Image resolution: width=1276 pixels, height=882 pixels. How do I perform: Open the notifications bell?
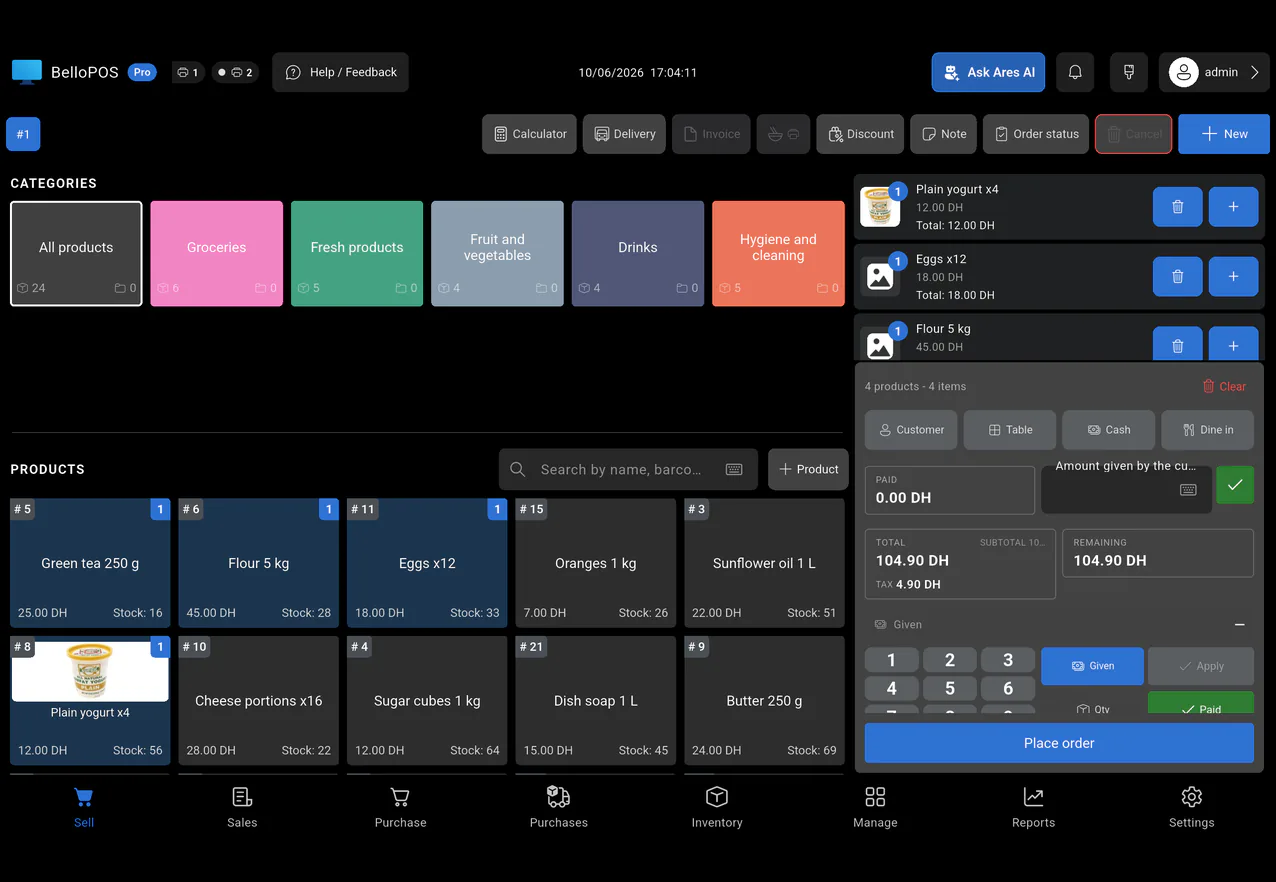[1075, 72]
